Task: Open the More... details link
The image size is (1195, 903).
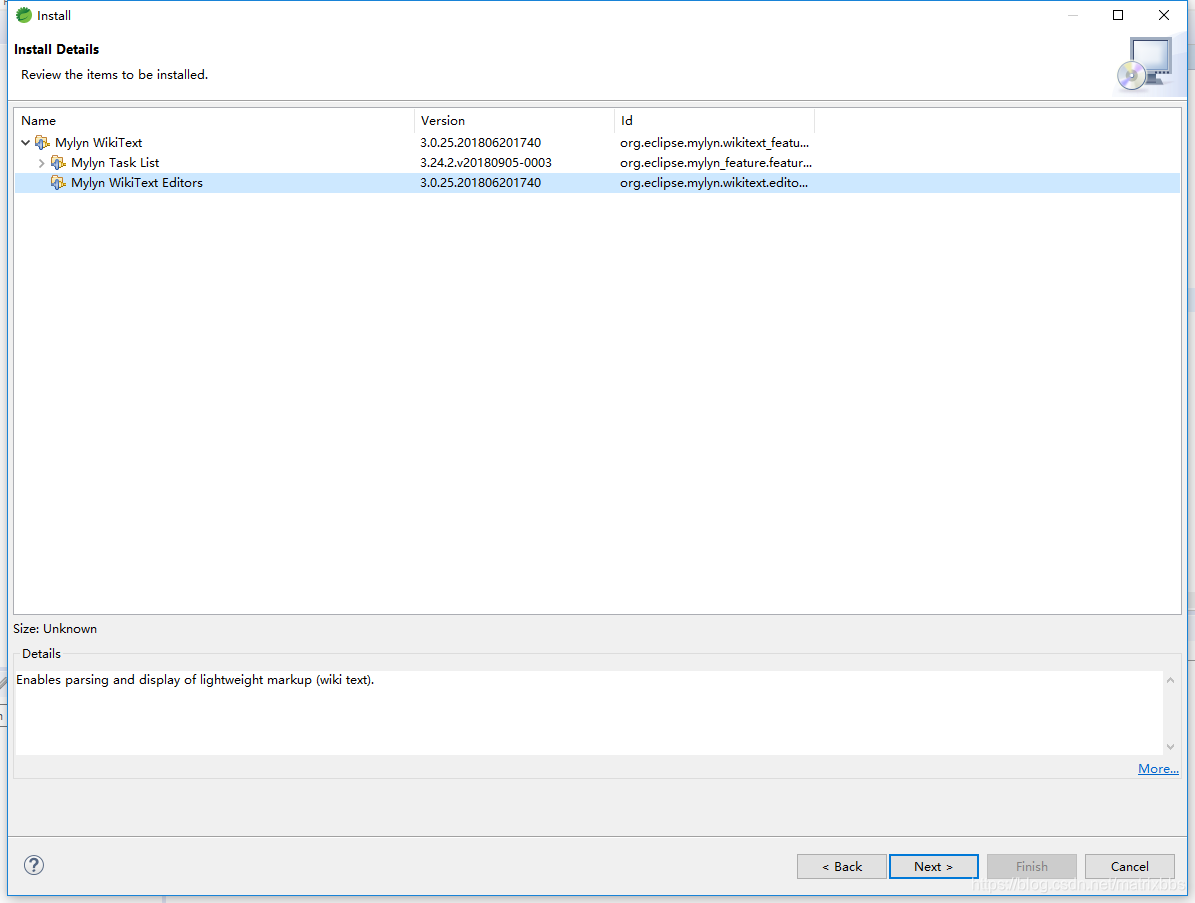Action: click(x=1158, y=768)
